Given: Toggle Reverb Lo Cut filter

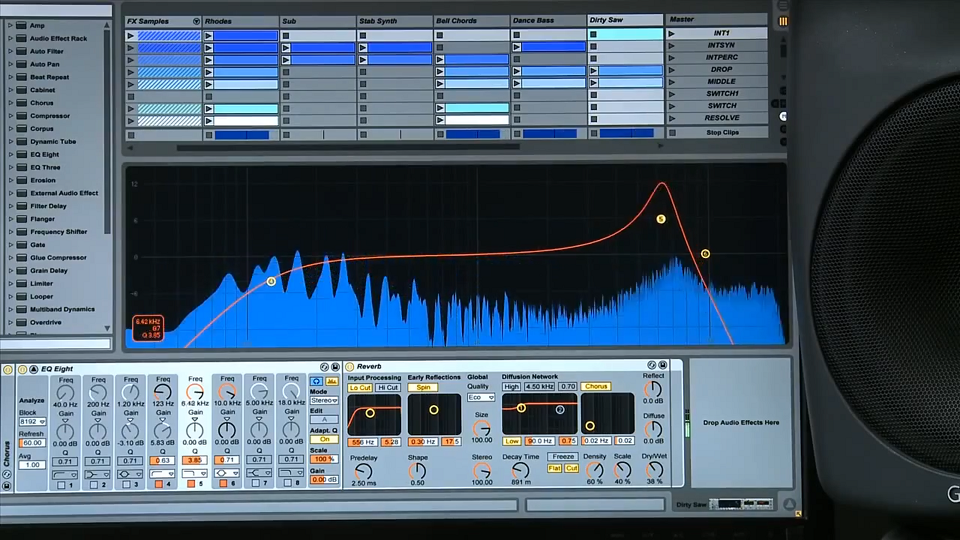Looking at the screenshot, I should [360, 387].
